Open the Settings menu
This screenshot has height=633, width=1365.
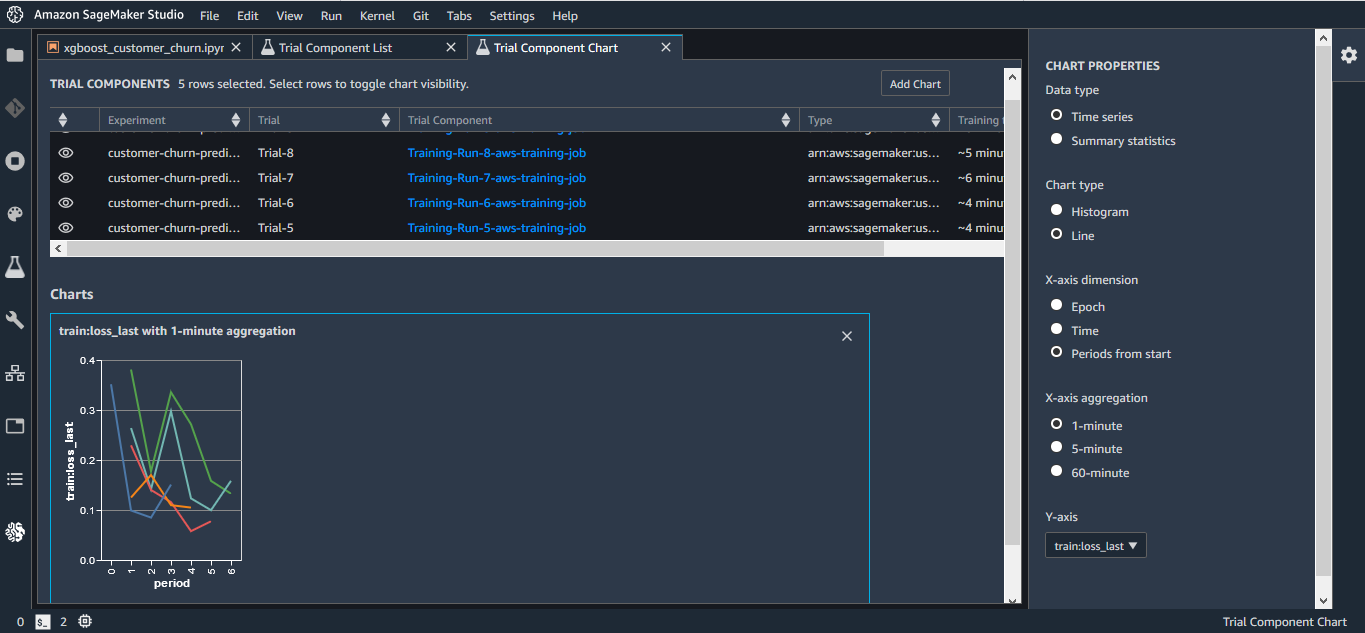(x=512, y=16)
